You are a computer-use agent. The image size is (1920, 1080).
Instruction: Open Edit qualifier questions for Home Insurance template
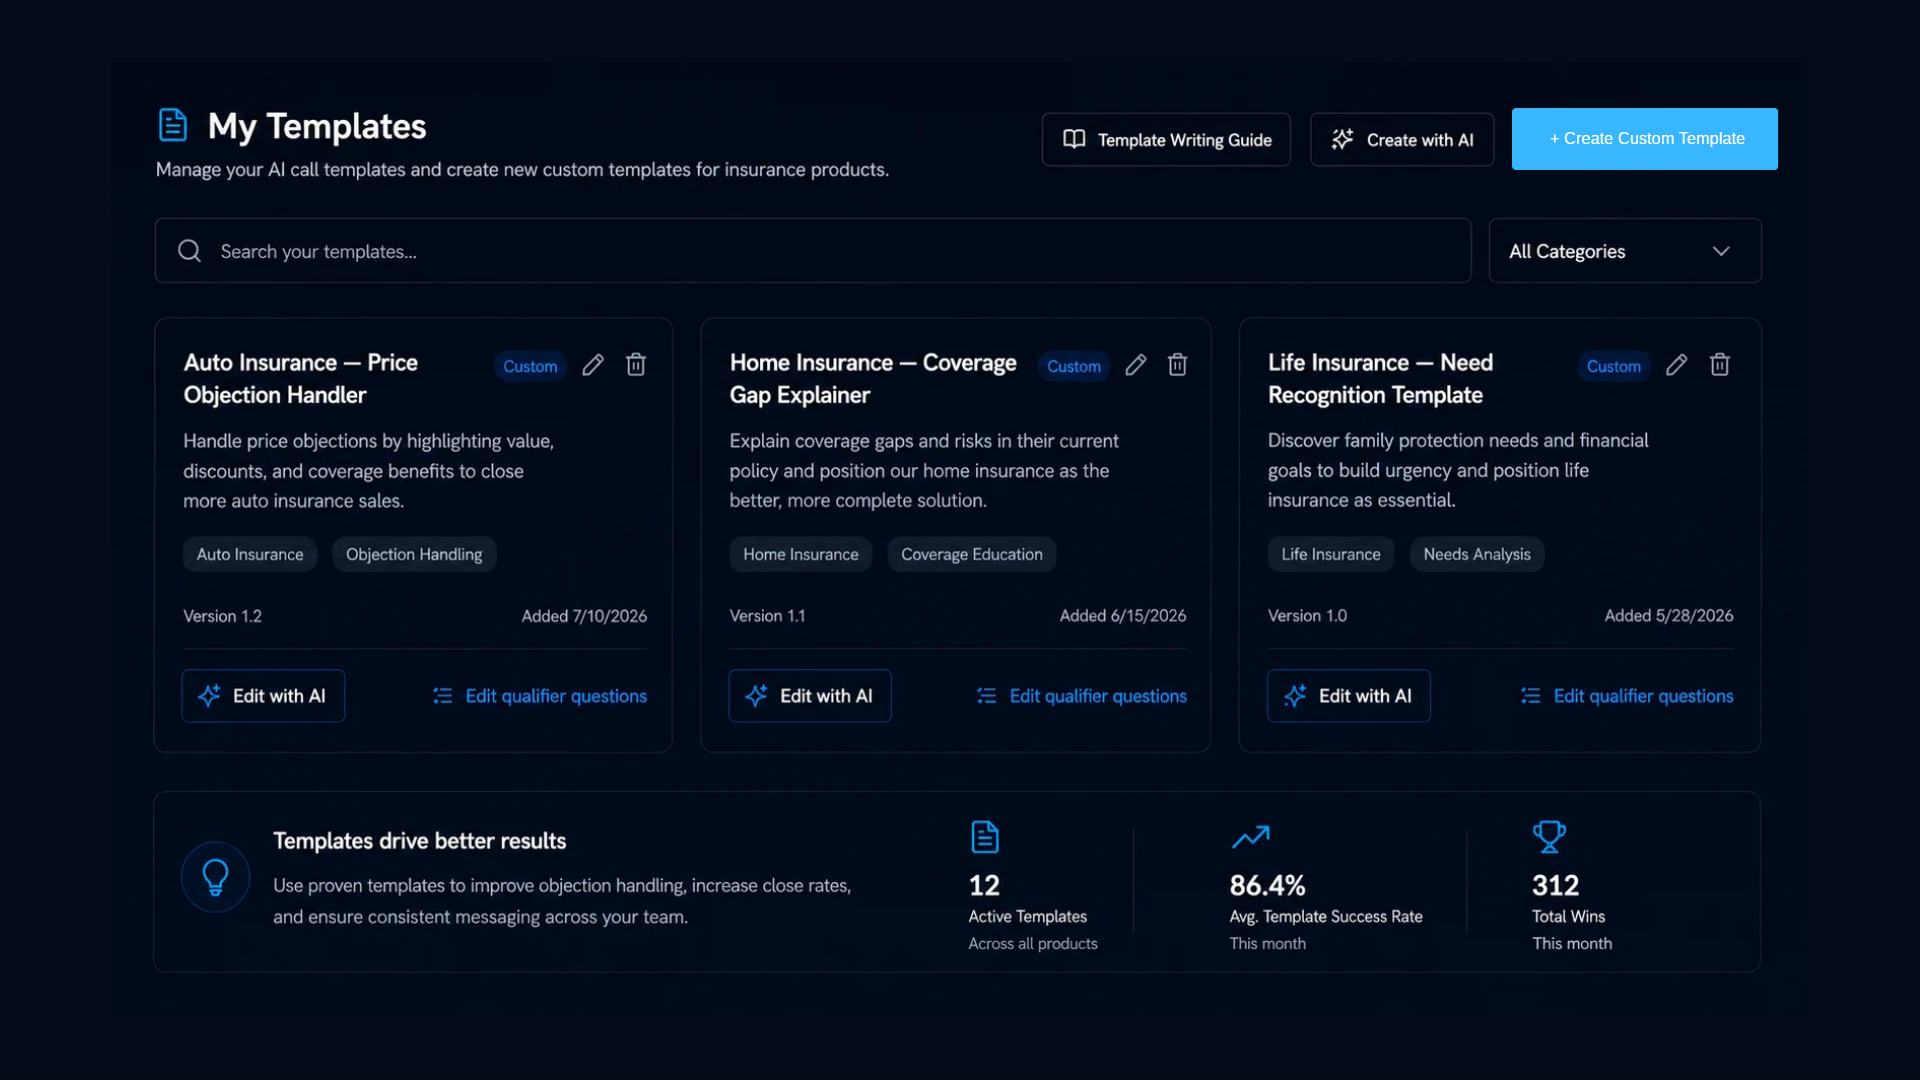click(1082, 696)
